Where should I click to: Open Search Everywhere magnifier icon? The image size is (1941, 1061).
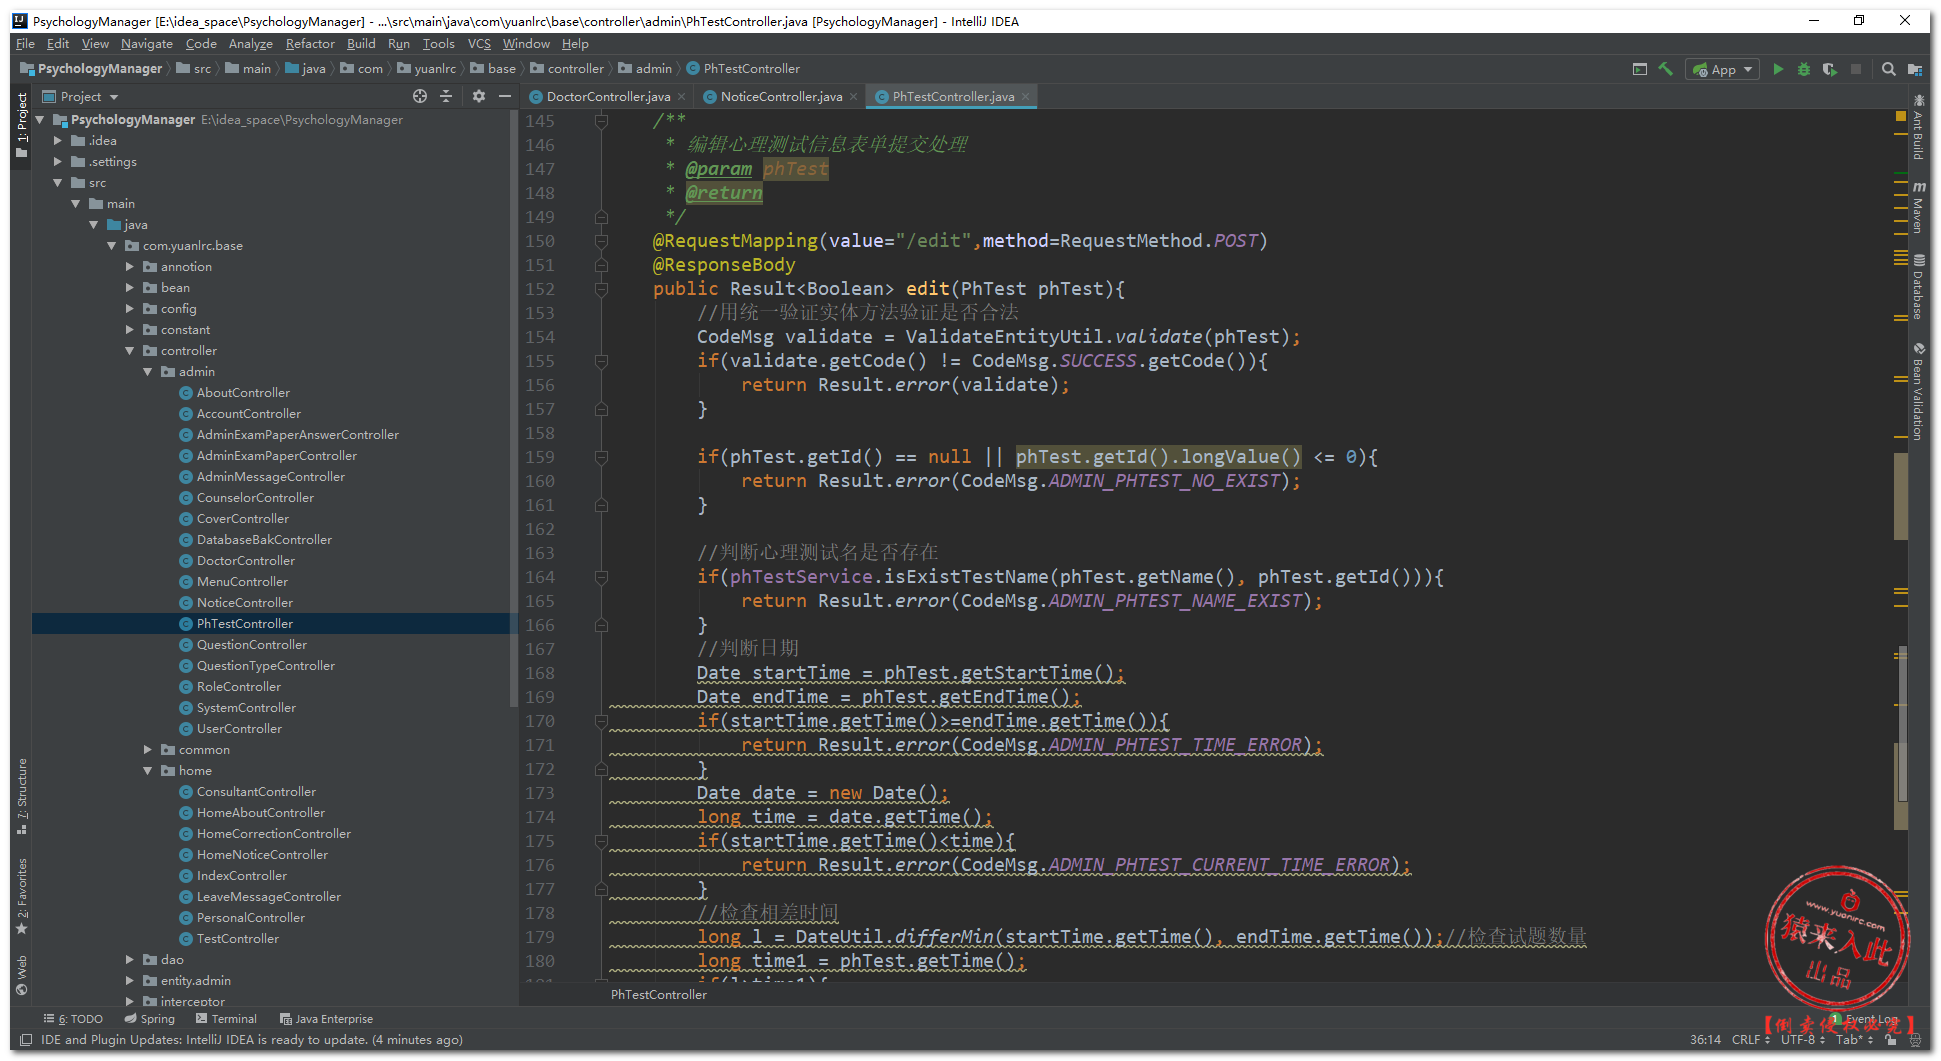1888,69
